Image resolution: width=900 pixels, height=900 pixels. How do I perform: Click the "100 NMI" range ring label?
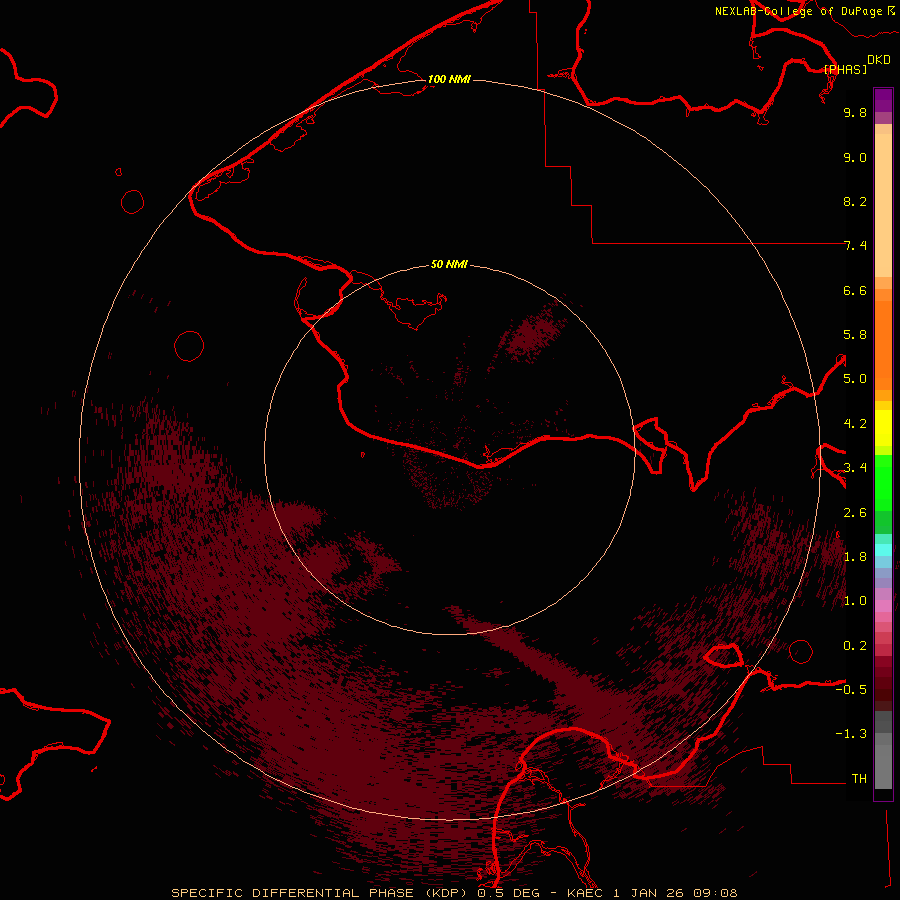[x=449, y=79]
